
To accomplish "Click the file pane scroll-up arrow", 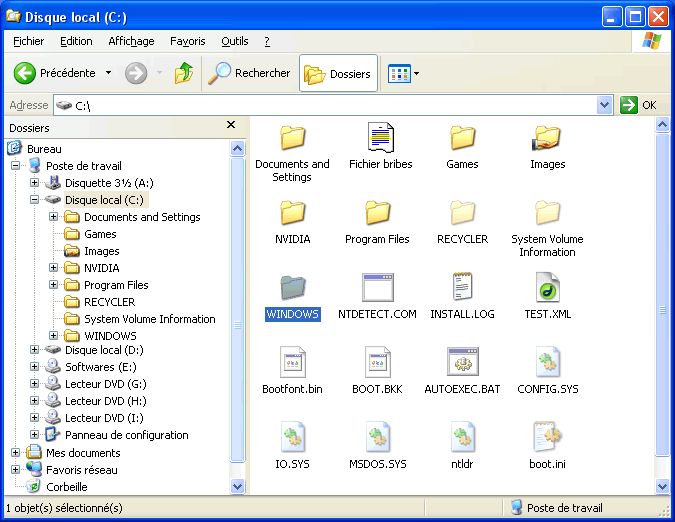I will 662,125.
